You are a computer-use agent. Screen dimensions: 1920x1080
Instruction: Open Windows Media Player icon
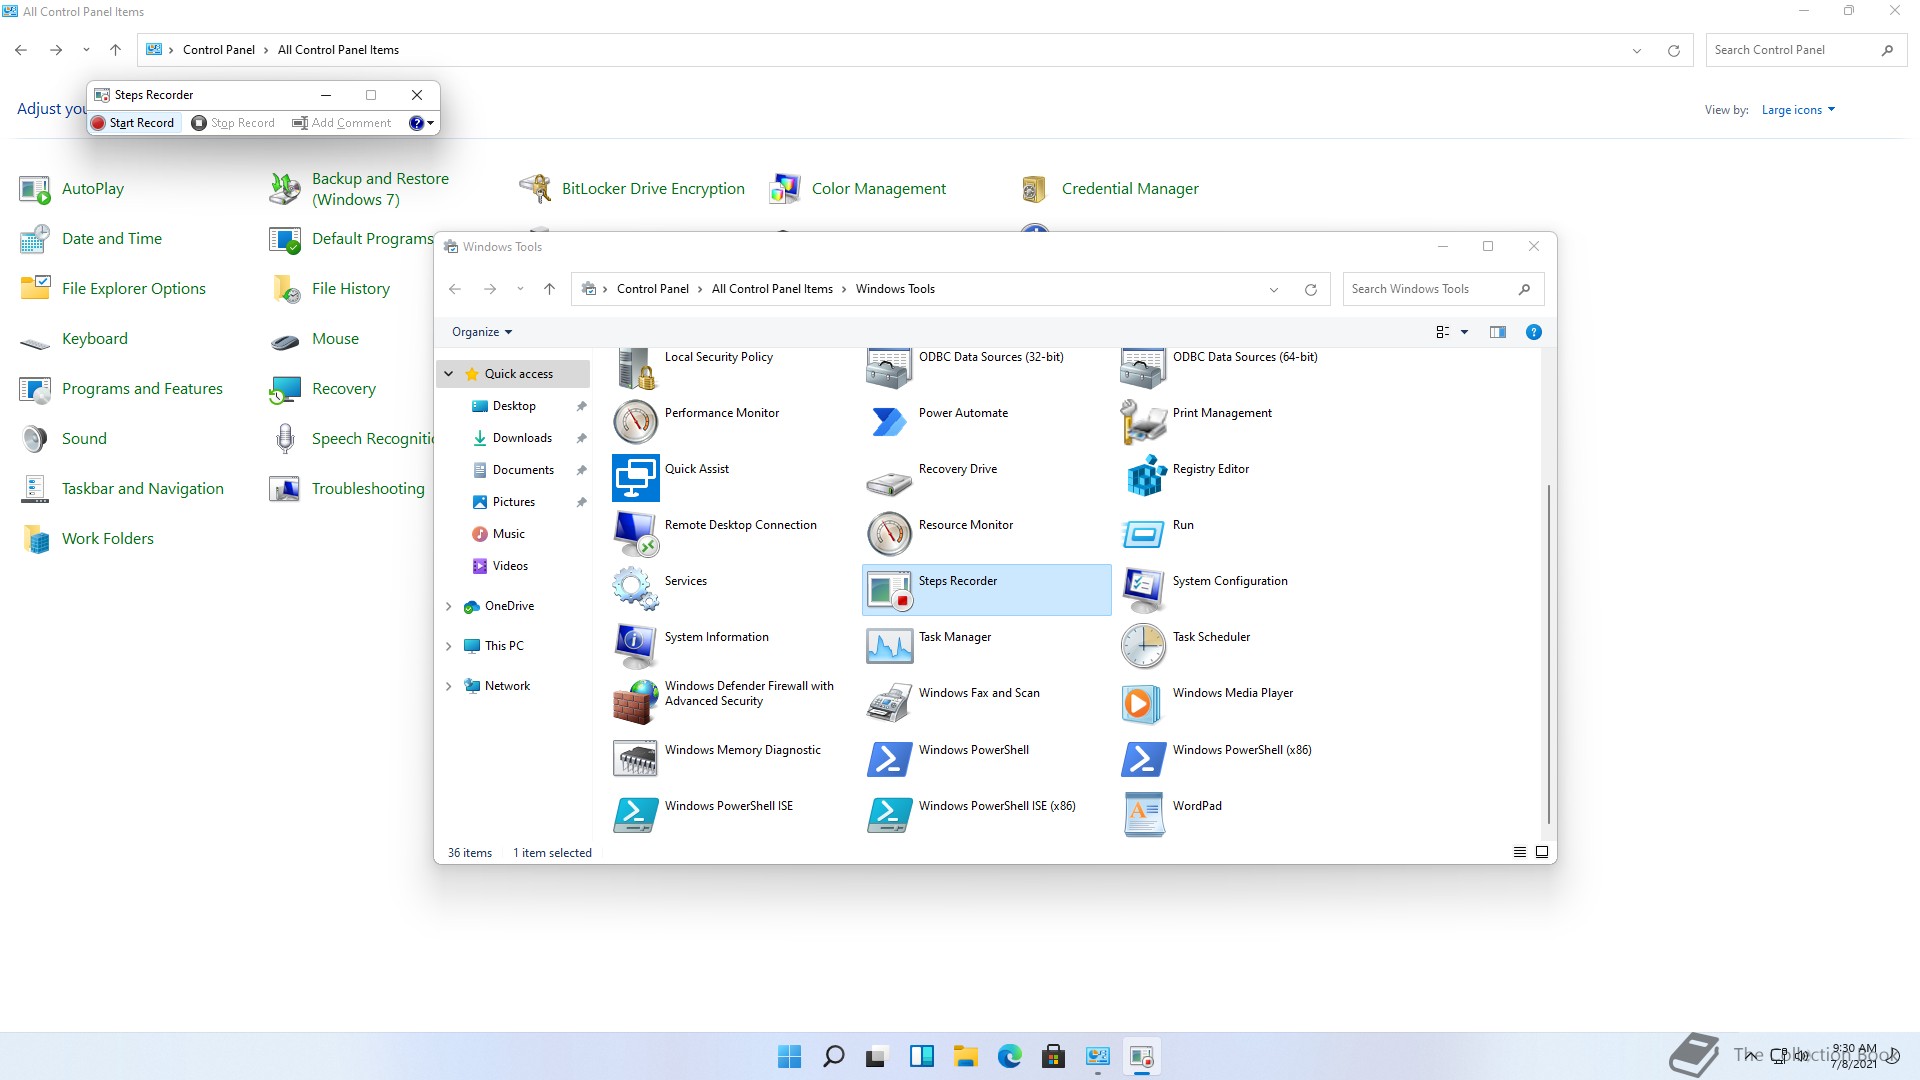[1143, 702]
